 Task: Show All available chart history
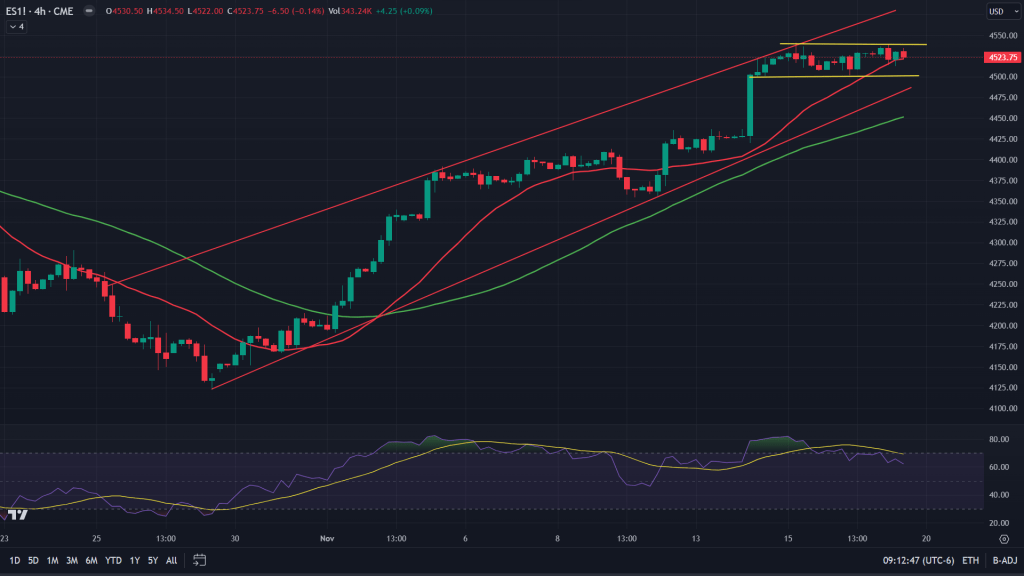pyautogui.click(x=171, y=560)
